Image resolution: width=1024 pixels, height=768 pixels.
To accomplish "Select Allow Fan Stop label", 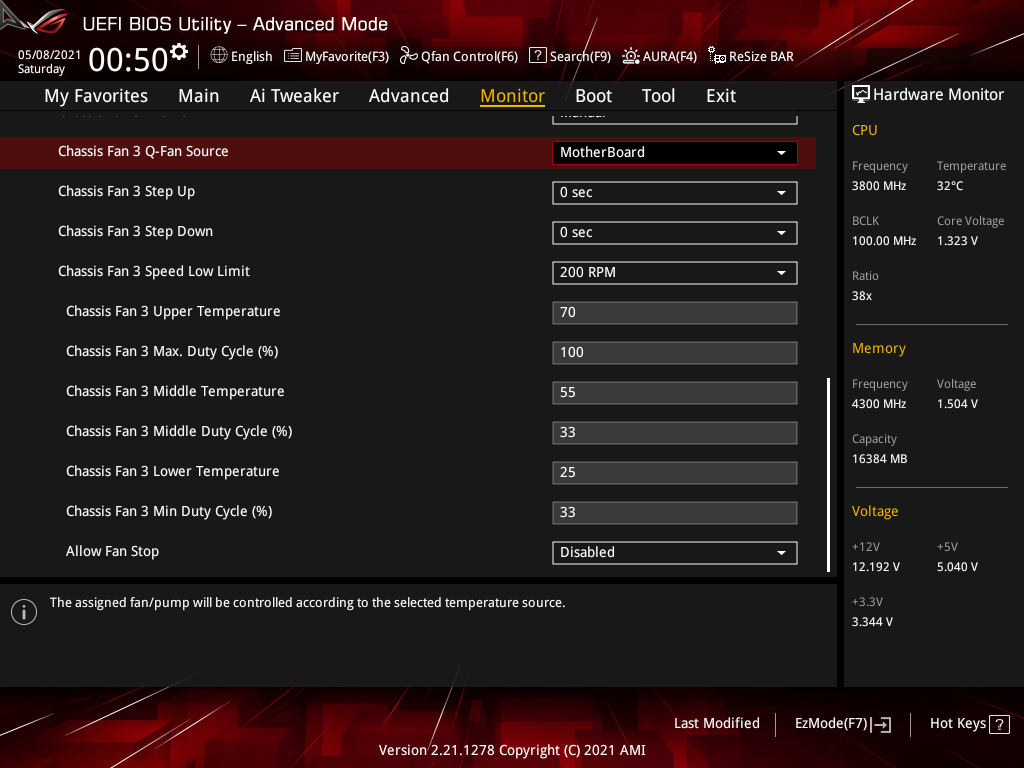I will pyautogui.click(x=112, y=551).
